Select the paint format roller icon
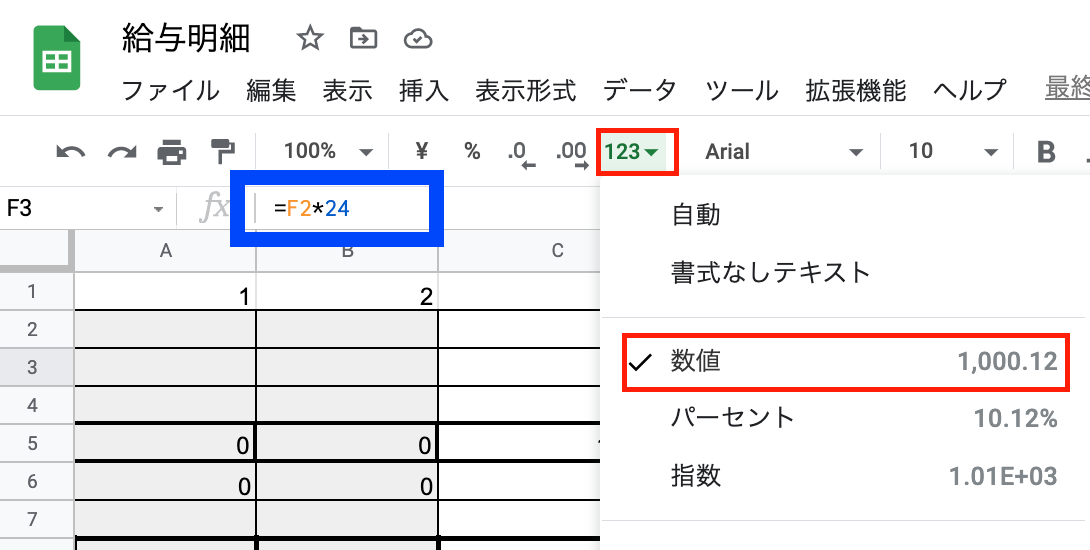 click(222, 152)
